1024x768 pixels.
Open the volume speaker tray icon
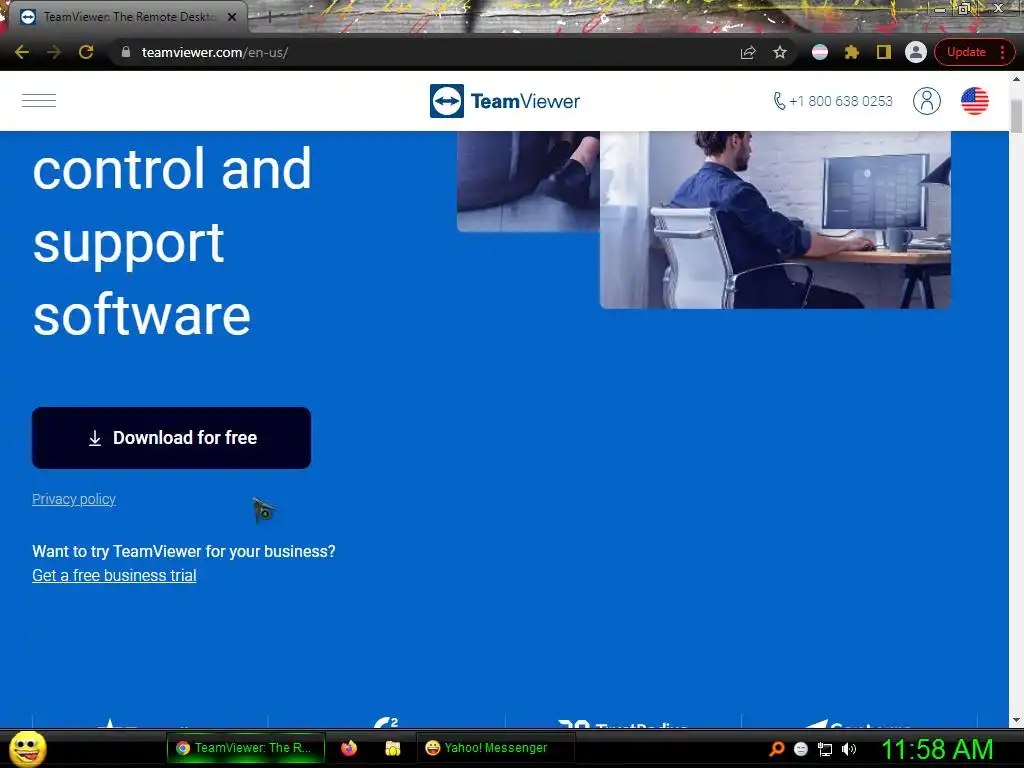pyautogui.click(x=849, y=749)
